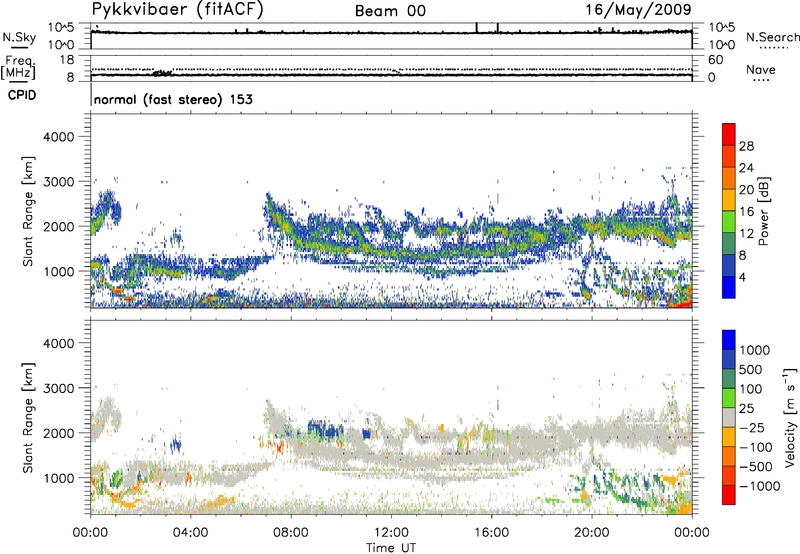This screenshot has height=554, width=800.
Task: Click the light green 12-16 dB swatch
Action: tap(729, 221)
